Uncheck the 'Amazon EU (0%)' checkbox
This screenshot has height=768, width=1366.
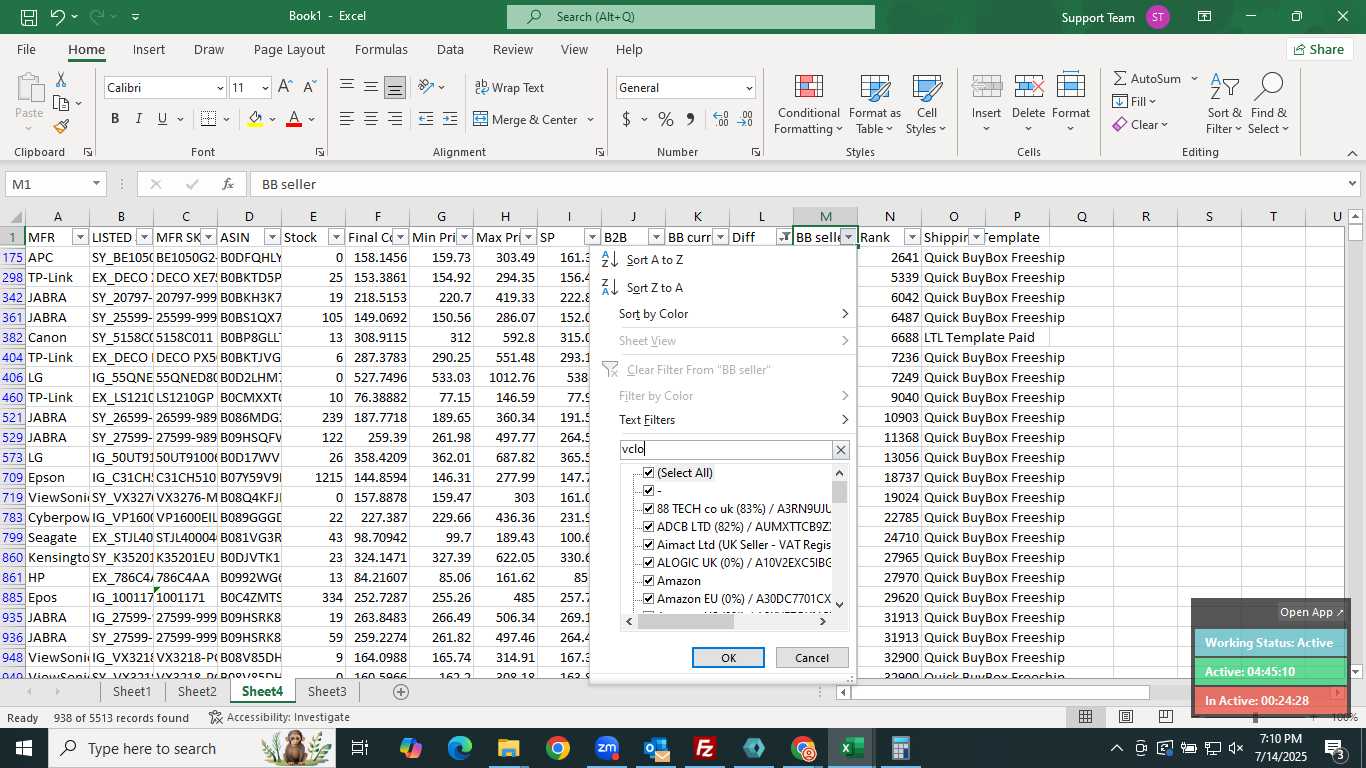click(x=648, y=599)
